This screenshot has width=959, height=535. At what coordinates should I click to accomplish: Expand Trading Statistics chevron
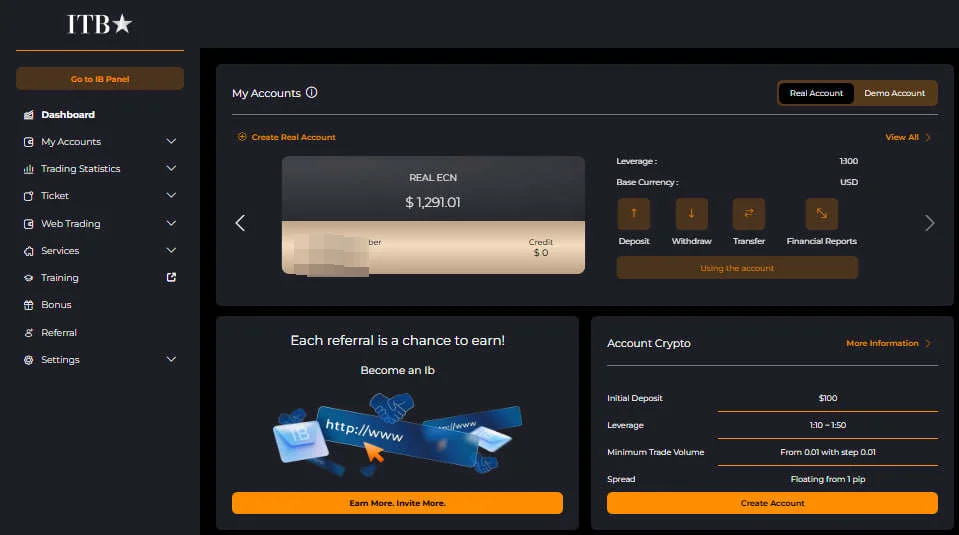(x=171, y=168)
